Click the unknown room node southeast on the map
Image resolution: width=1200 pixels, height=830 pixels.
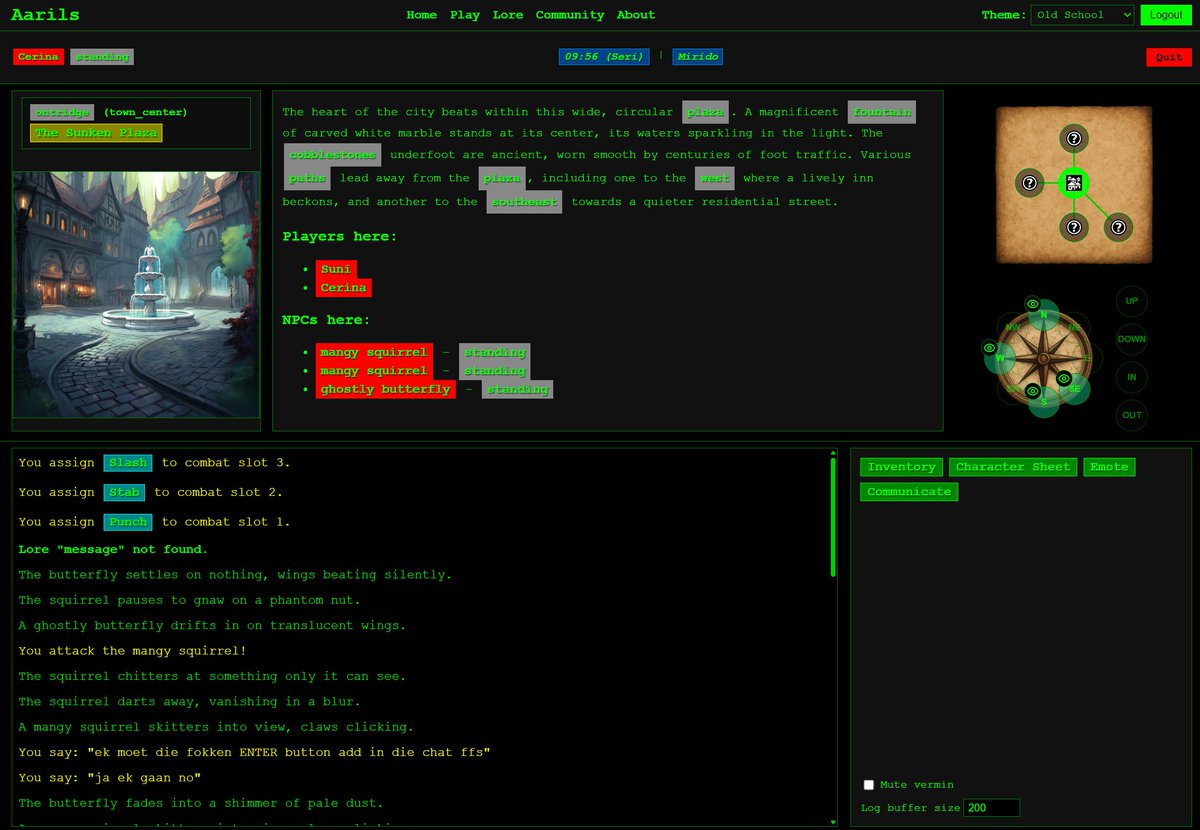[1118, 227]
